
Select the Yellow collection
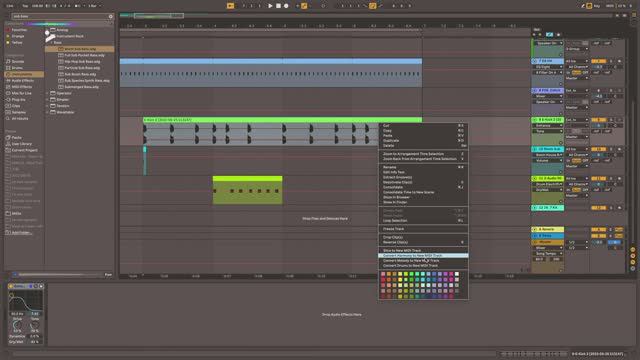click(x=17, y=42)
